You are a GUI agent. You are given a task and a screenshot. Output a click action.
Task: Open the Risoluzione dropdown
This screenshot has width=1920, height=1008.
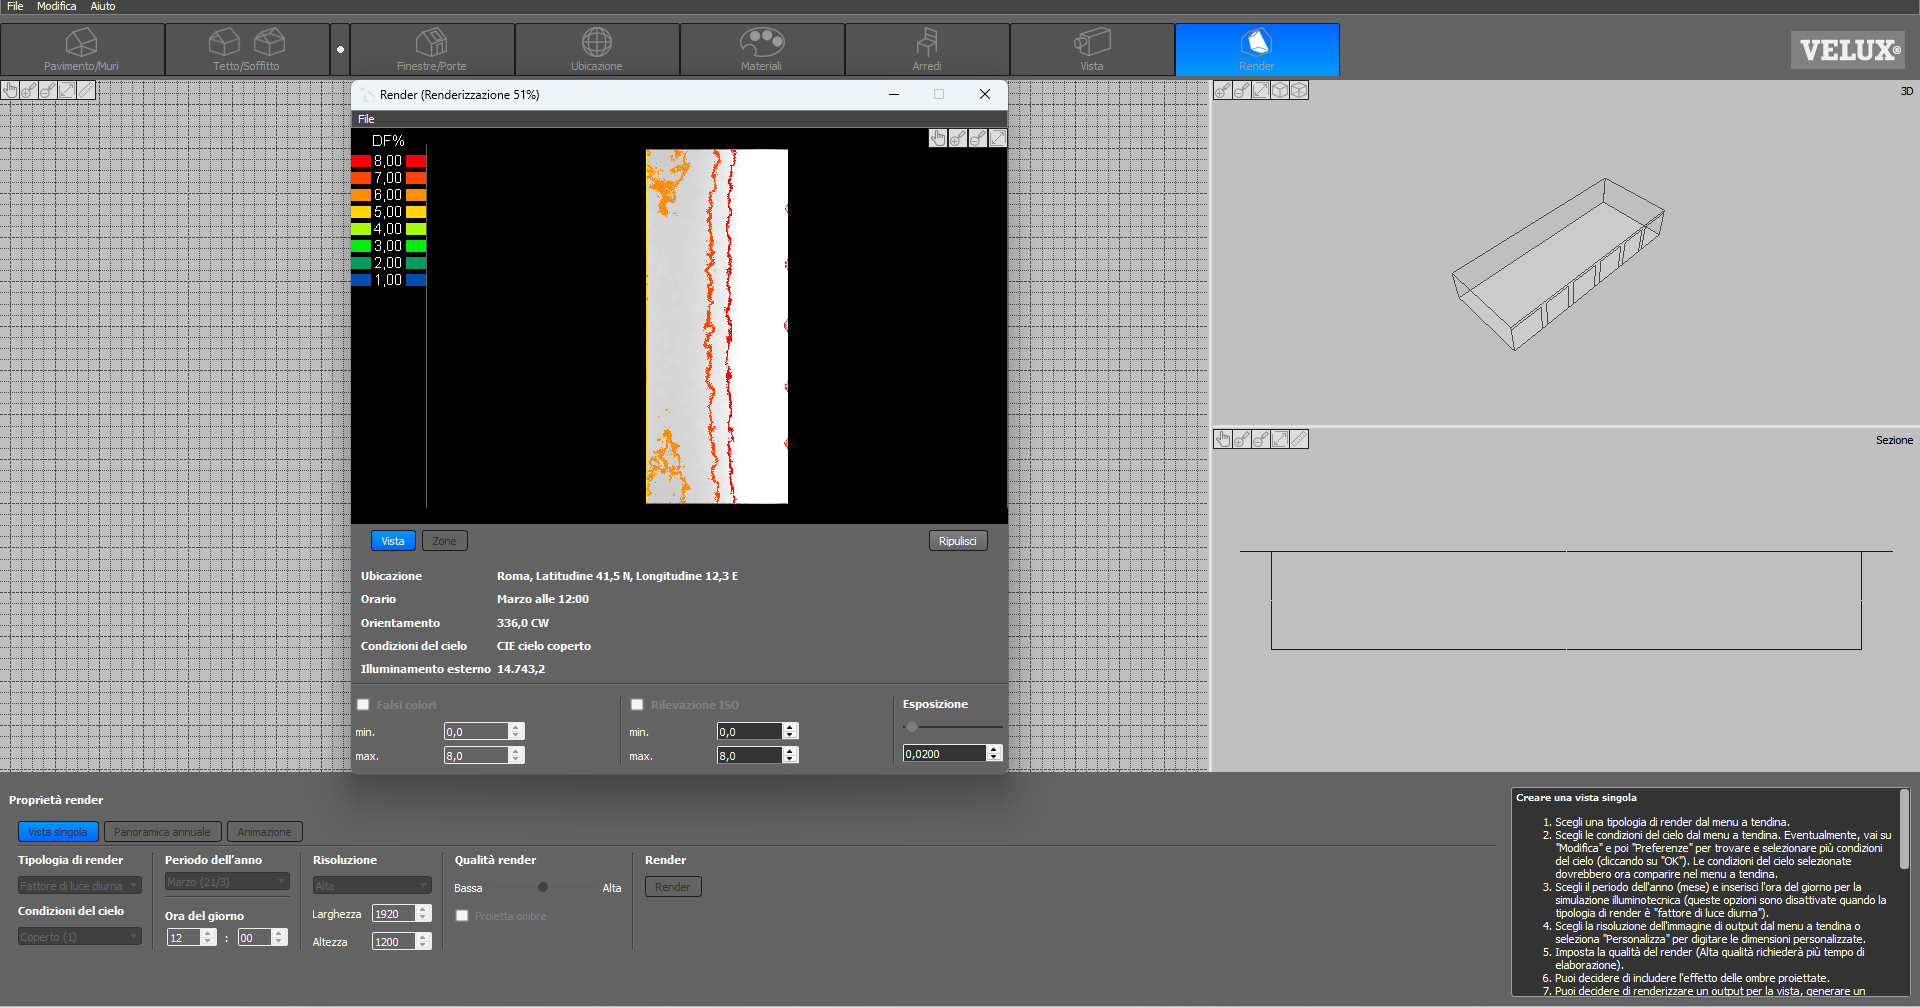coord(371,885)
